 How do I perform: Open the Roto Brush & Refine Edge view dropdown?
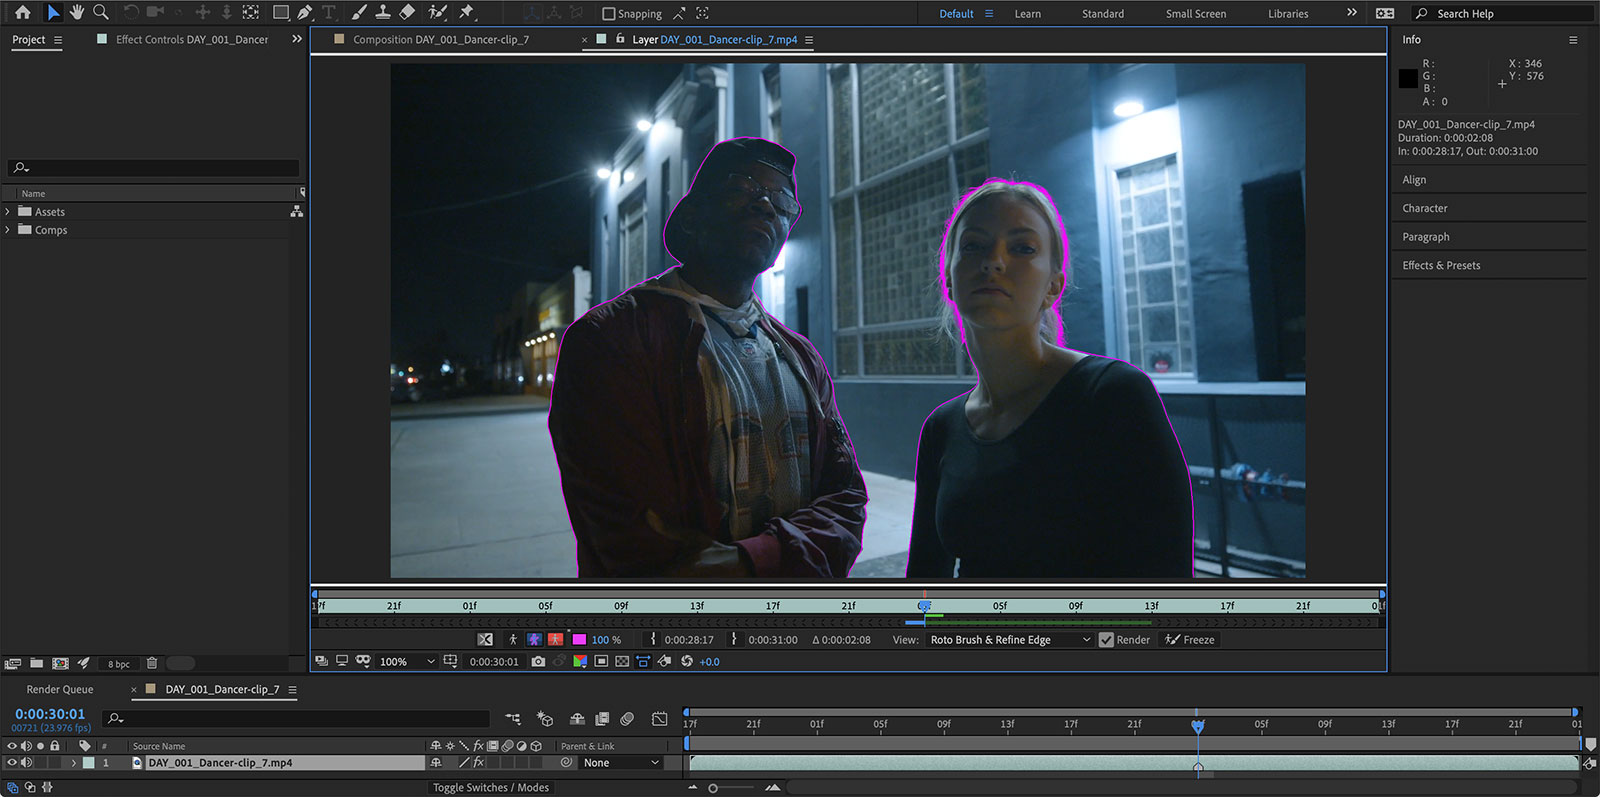(x=1010, y=640)
